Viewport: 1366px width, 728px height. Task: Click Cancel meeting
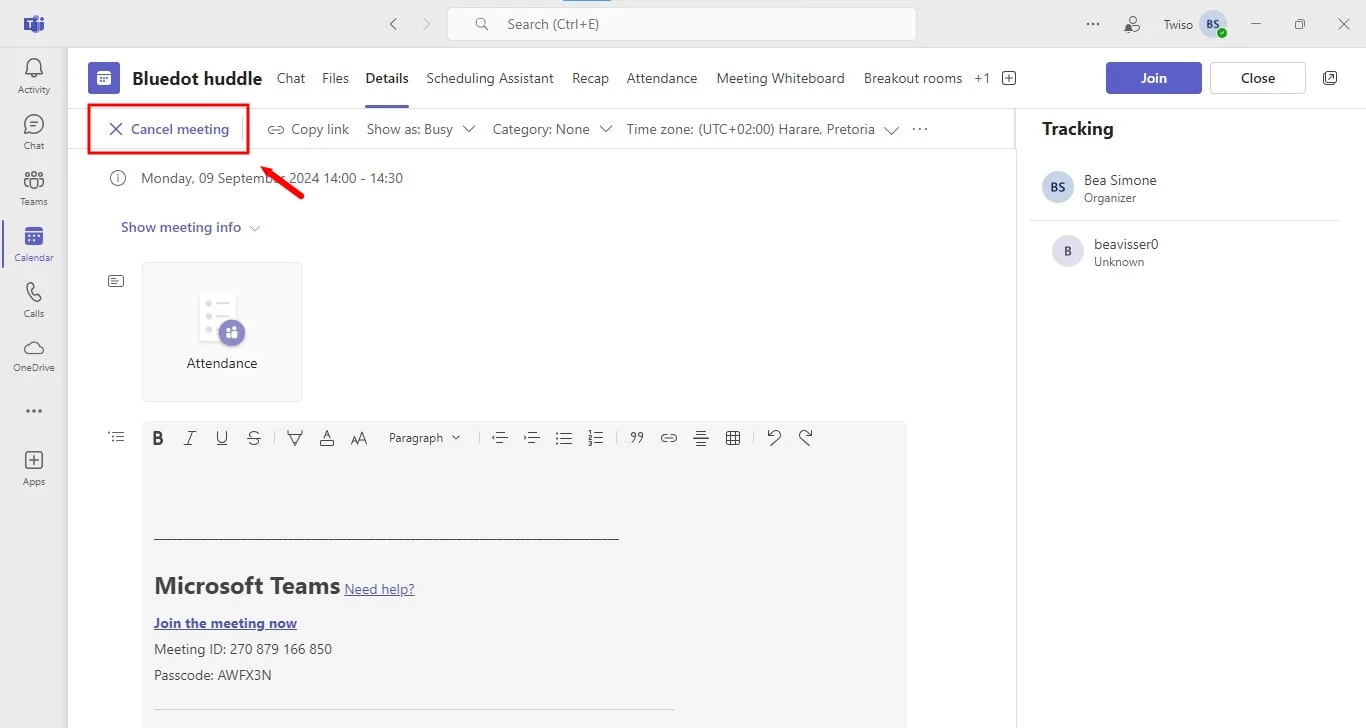point(169,129)
